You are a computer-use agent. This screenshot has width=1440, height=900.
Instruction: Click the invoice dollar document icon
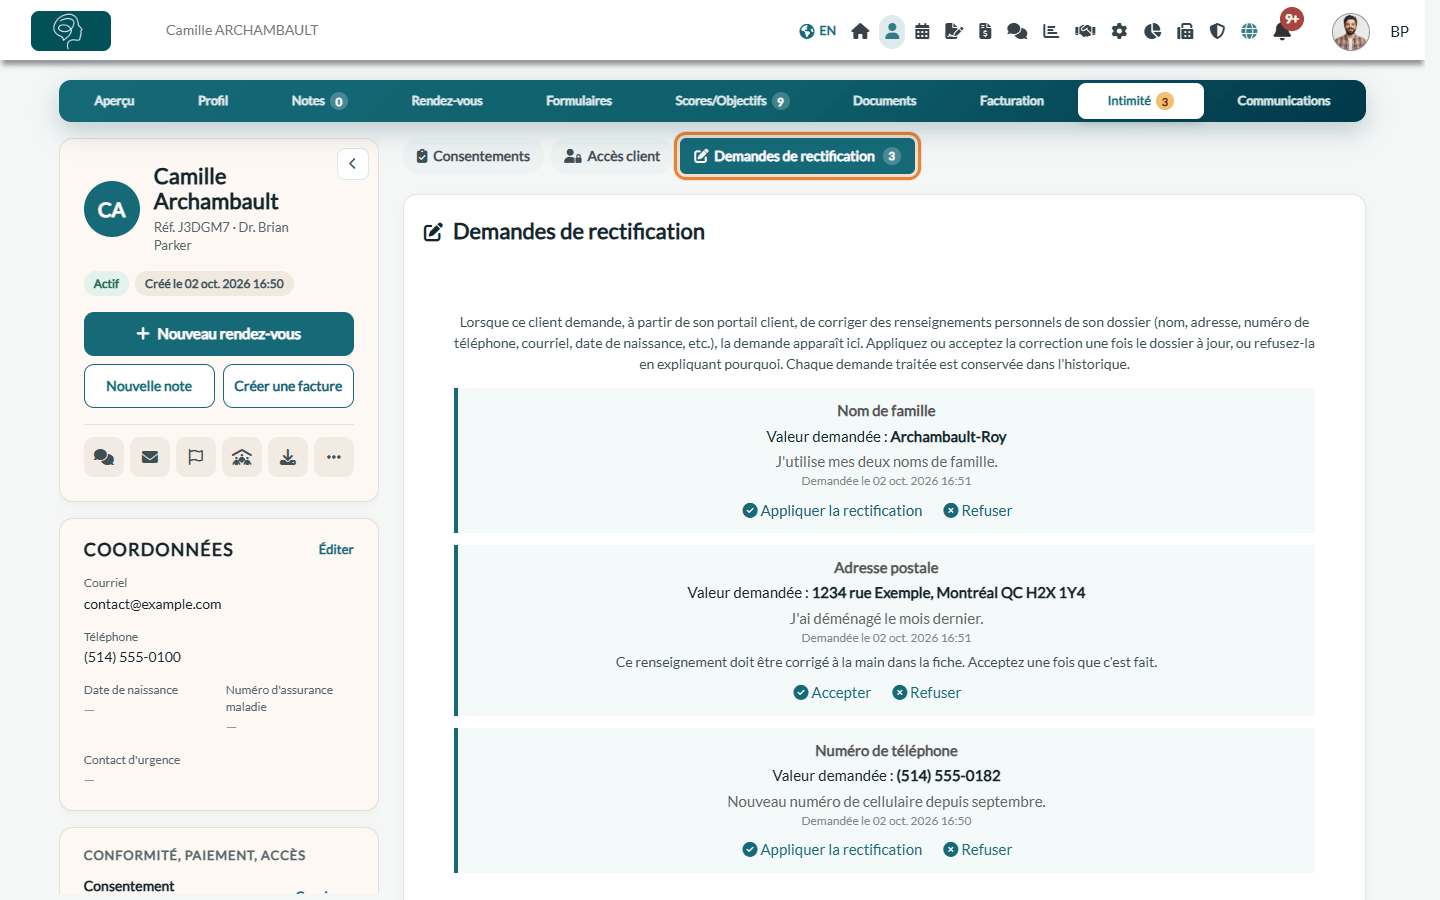click(x=985, y=31)
